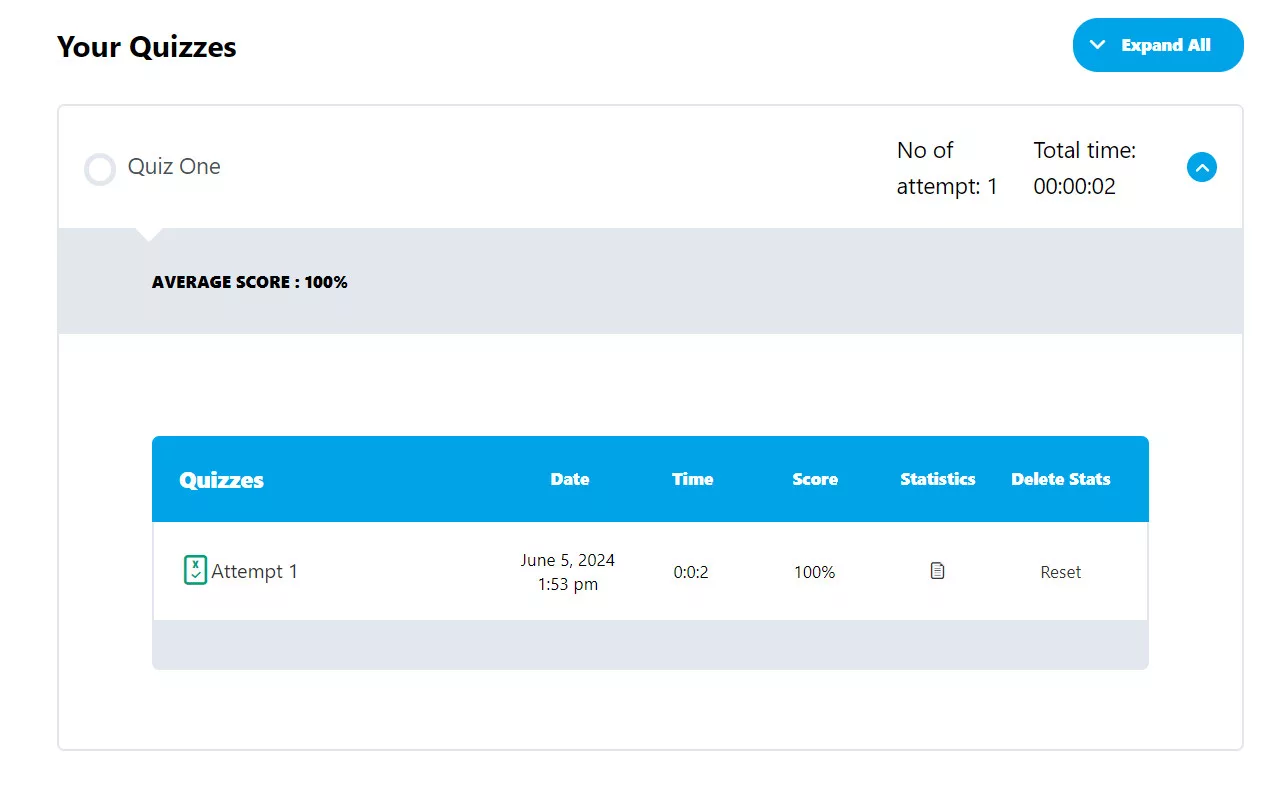Click the chevron inside Expand All
Viewport: 1285px width, 788px height.
point(1097,45)
